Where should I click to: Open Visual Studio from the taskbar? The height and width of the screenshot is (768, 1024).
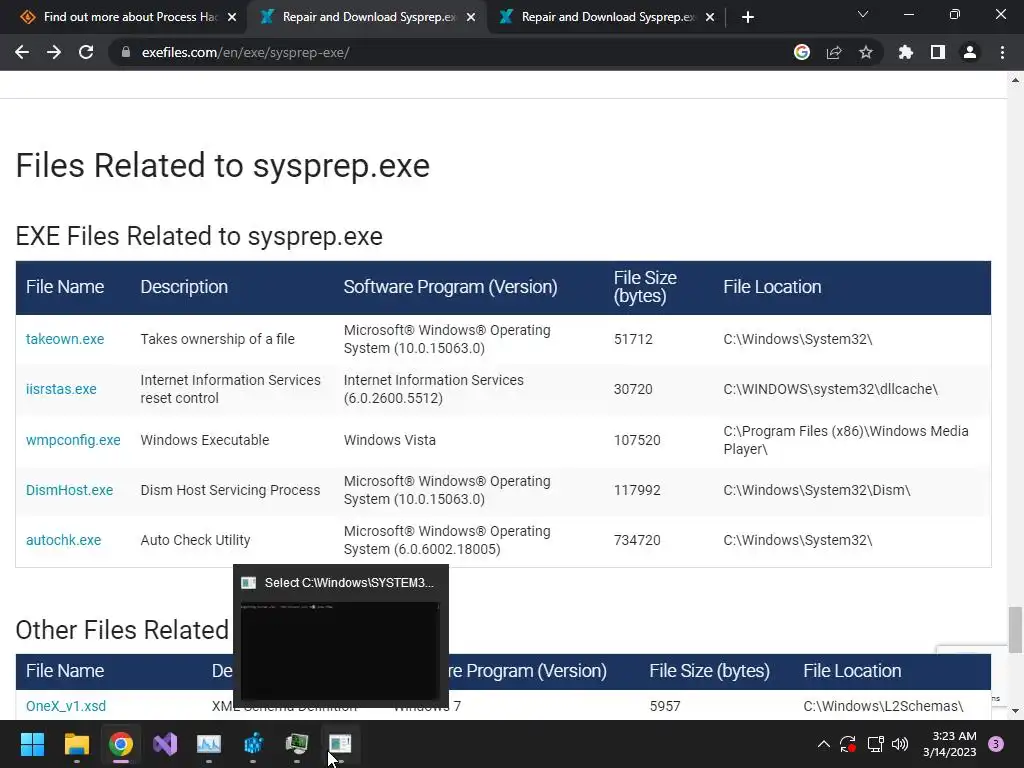(x=165, y=744)
